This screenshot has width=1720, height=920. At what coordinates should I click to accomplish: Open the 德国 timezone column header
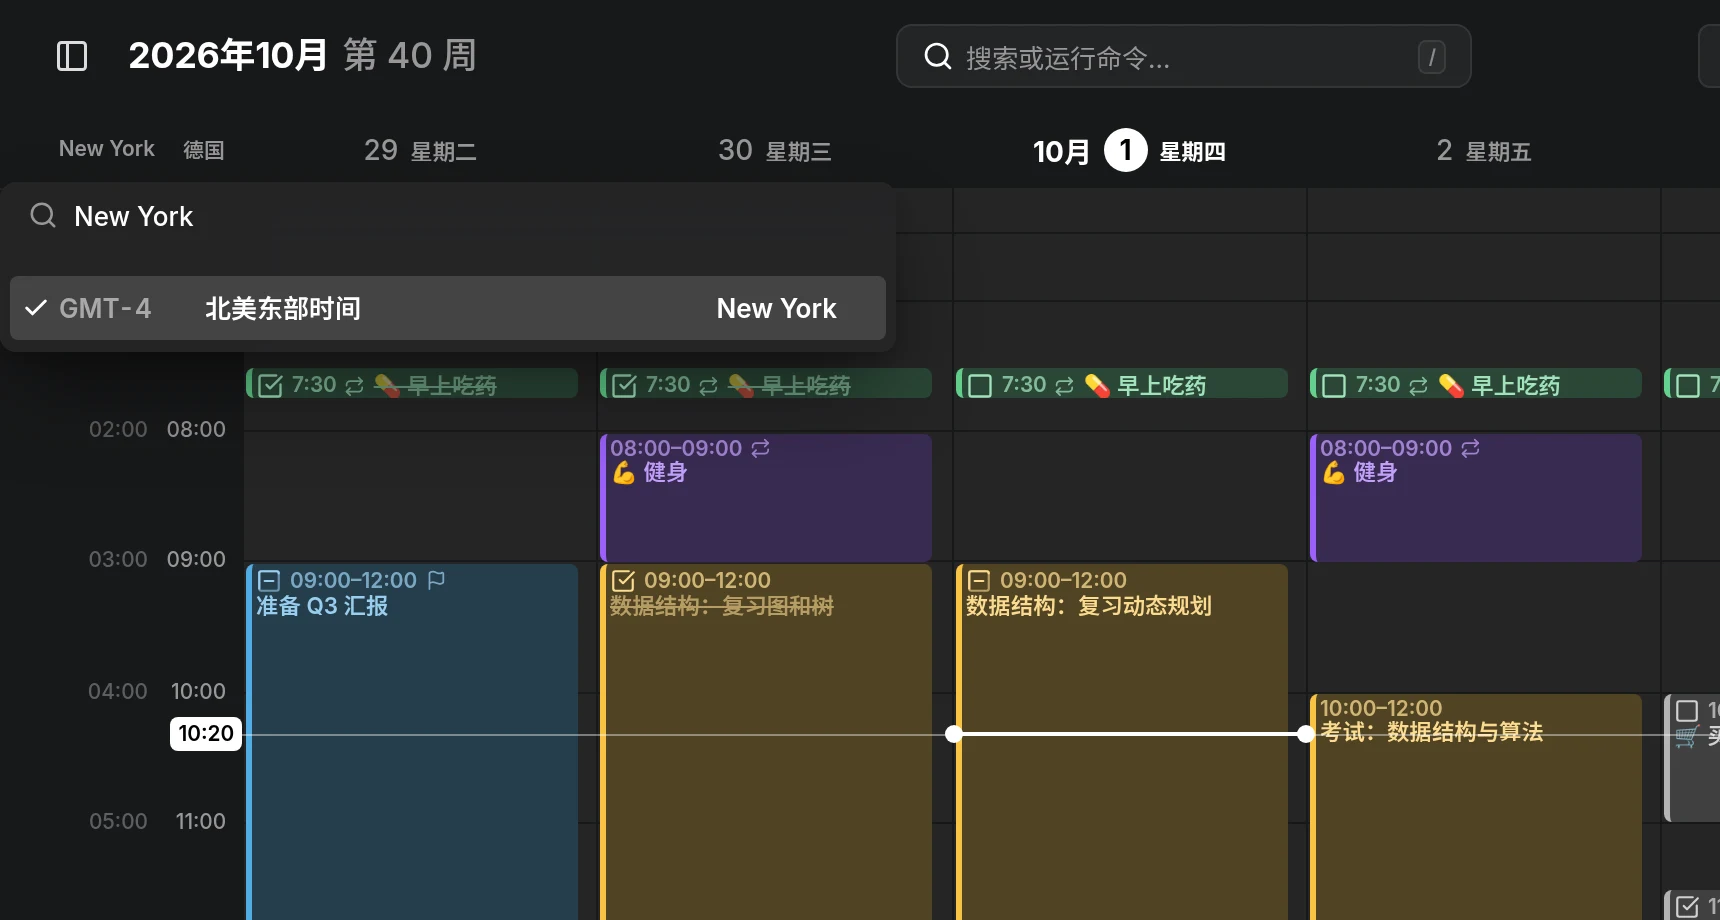click(203, 150)
